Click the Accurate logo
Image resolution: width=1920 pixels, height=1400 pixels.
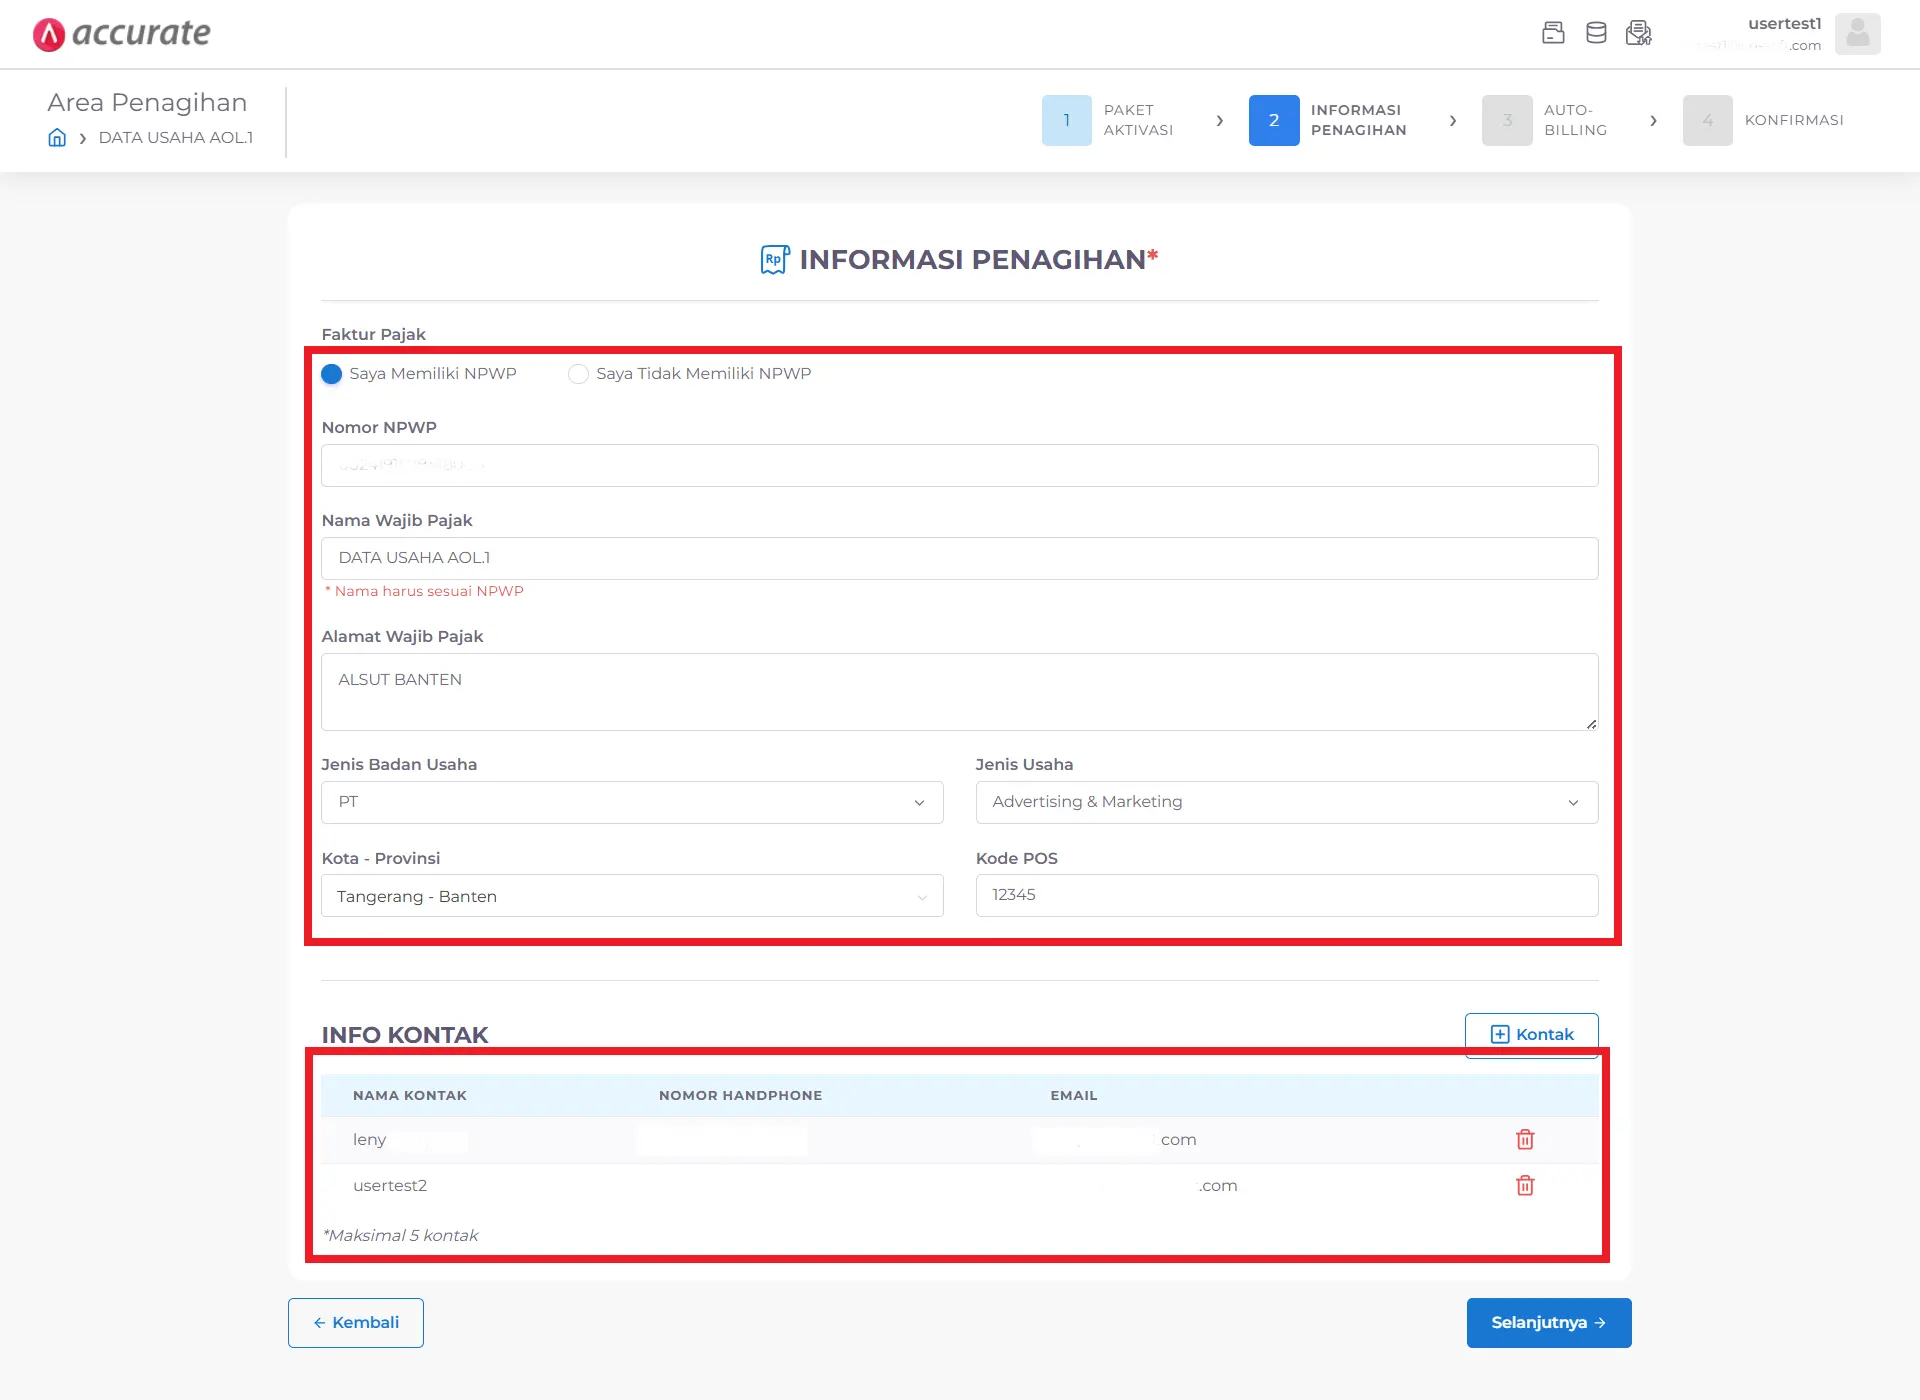pos(121,34)
